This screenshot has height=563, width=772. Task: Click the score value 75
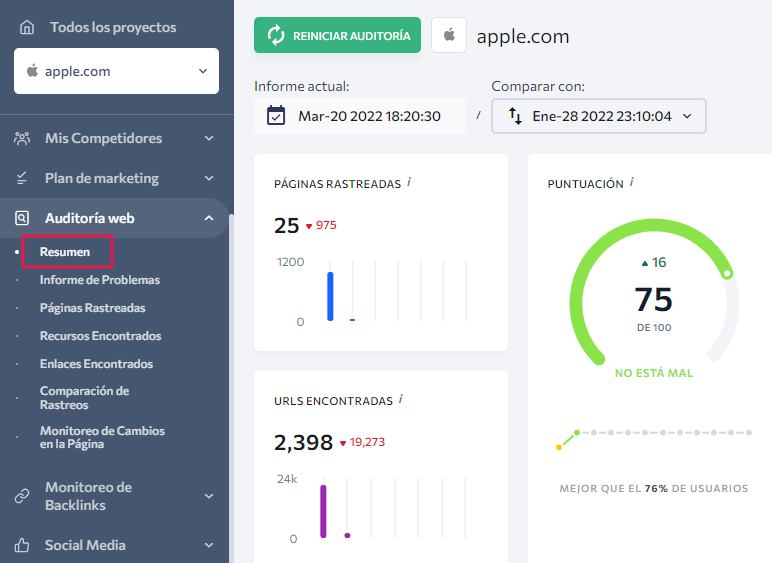click(653, 299)
